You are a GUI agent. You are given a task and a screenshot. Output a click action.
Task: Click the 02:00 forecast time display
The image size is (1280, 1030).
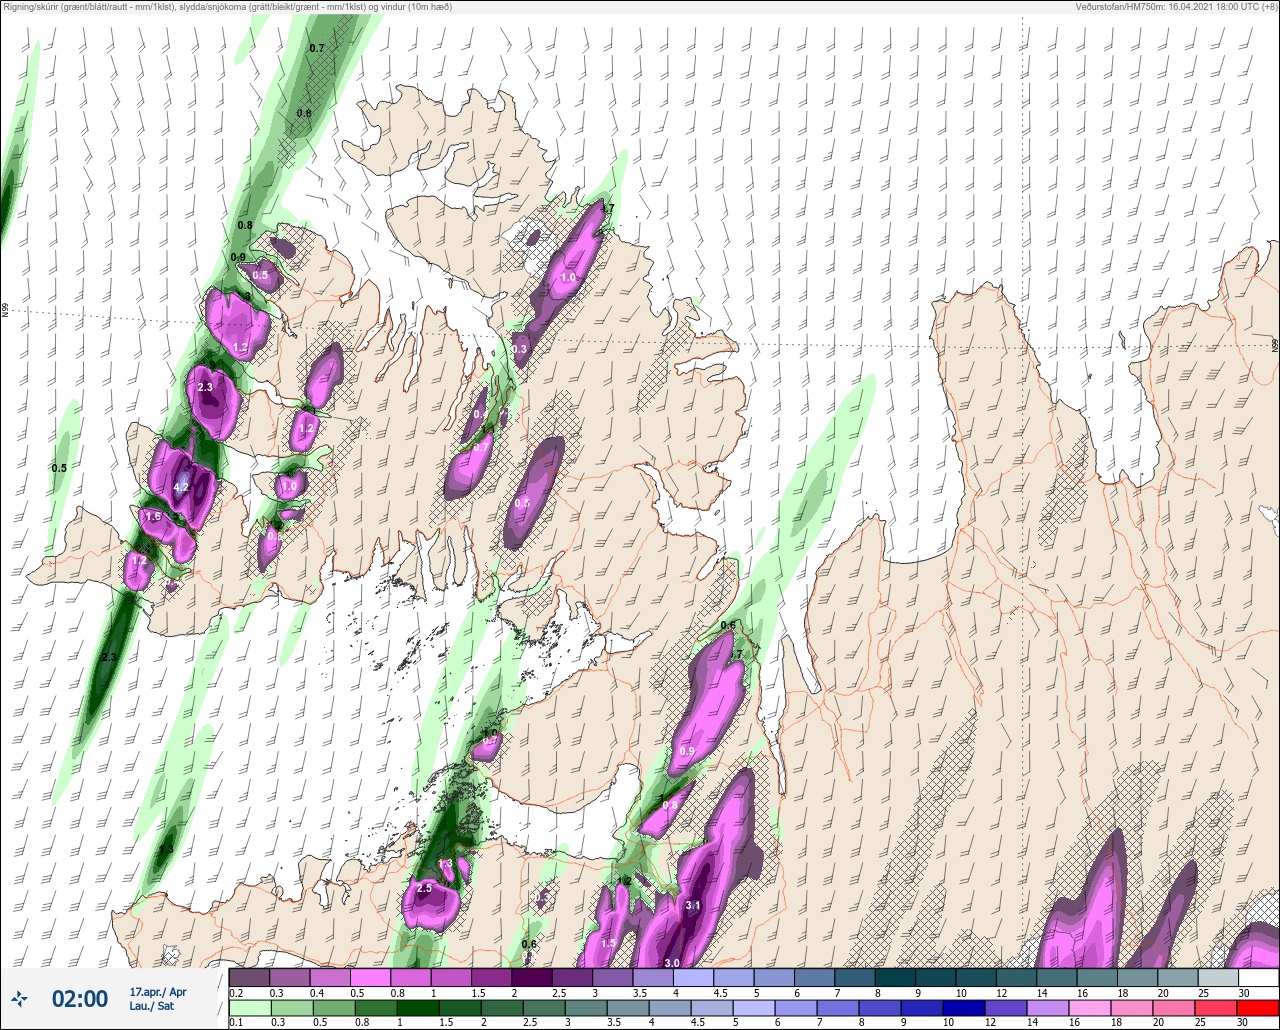point(80,999)
